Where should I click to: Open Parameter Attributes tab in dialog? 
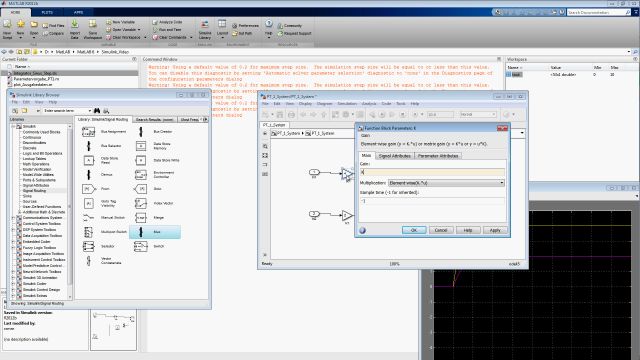[x=438, y=156]
